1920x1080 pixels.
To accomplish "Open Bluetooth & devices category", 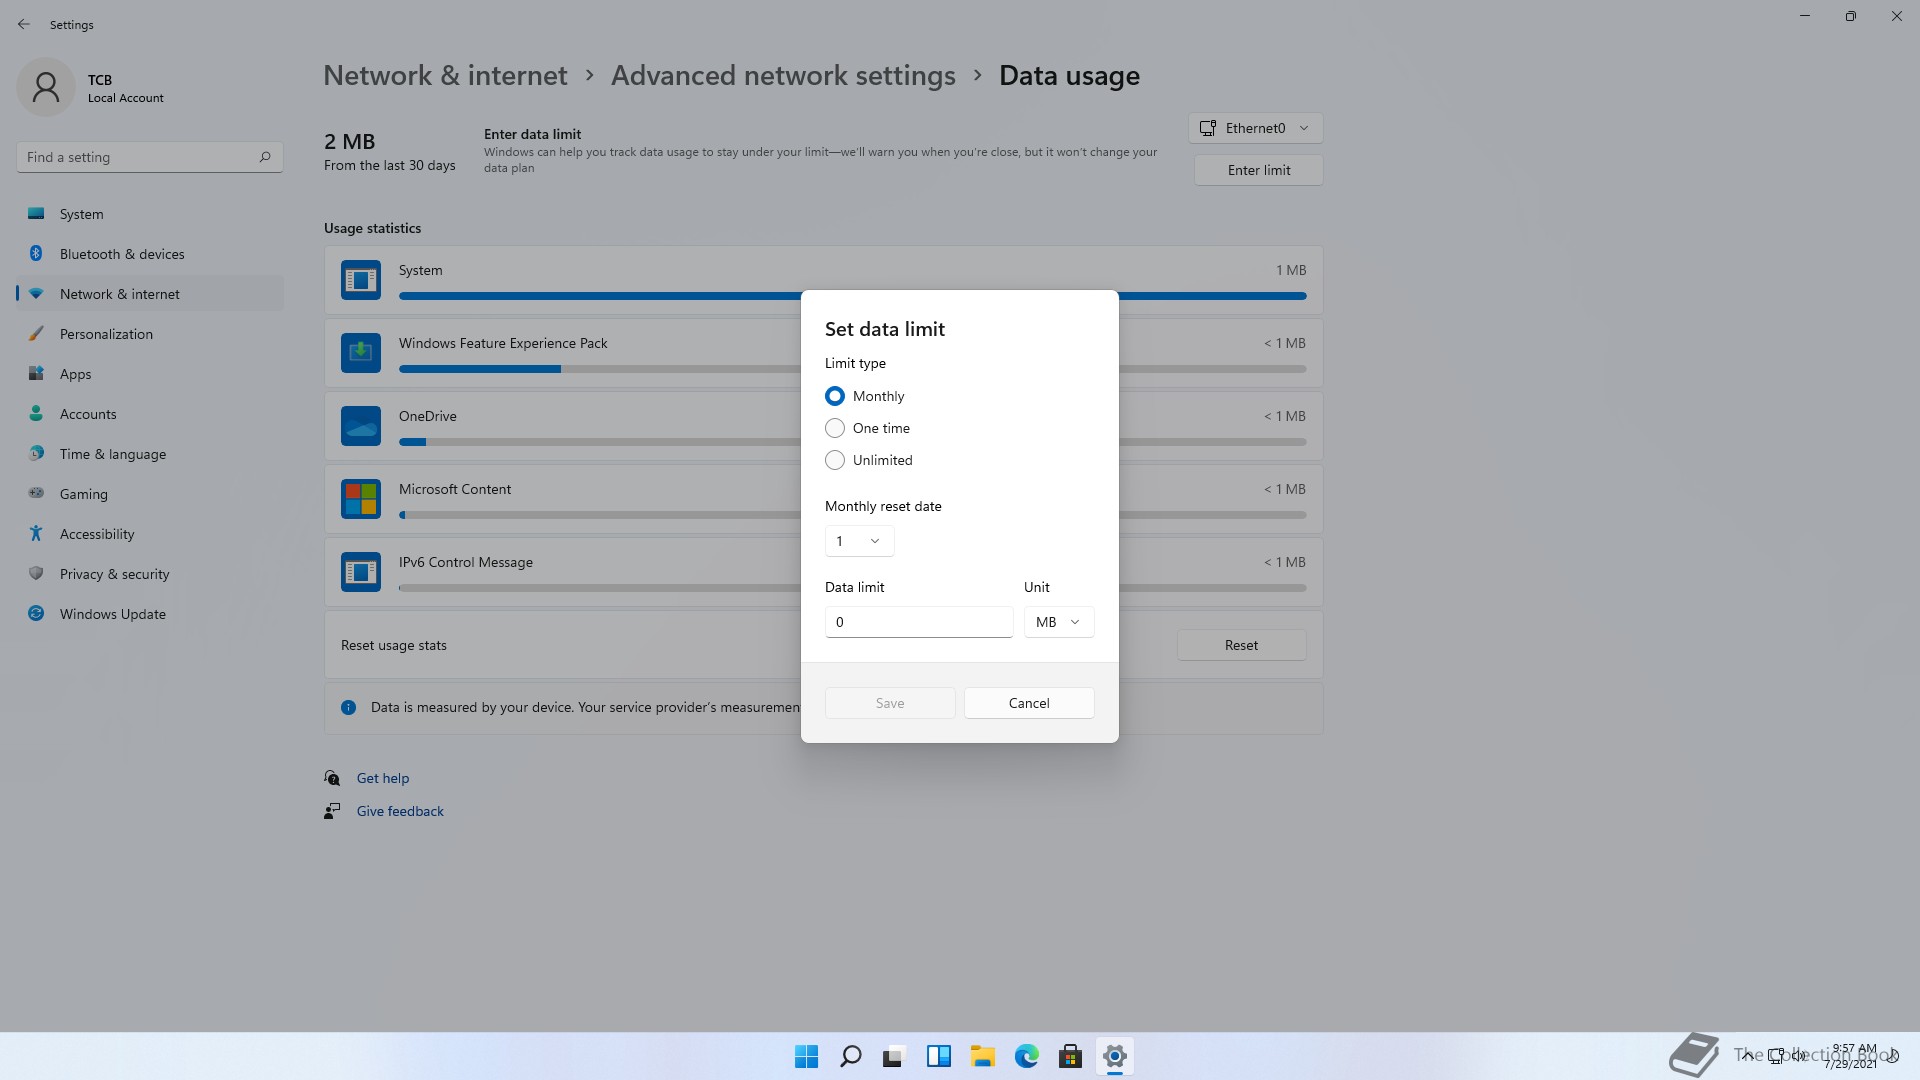I will [x=150, y=254].
